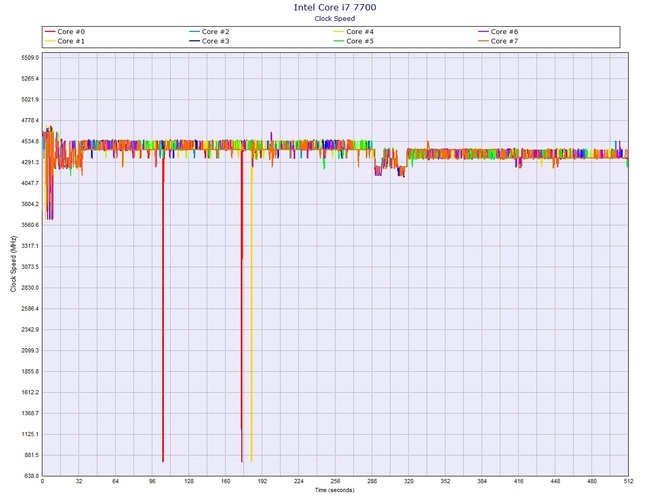Click the red Core #0 line swatch
Screen dimensions: 670x502
pos(50,32)
